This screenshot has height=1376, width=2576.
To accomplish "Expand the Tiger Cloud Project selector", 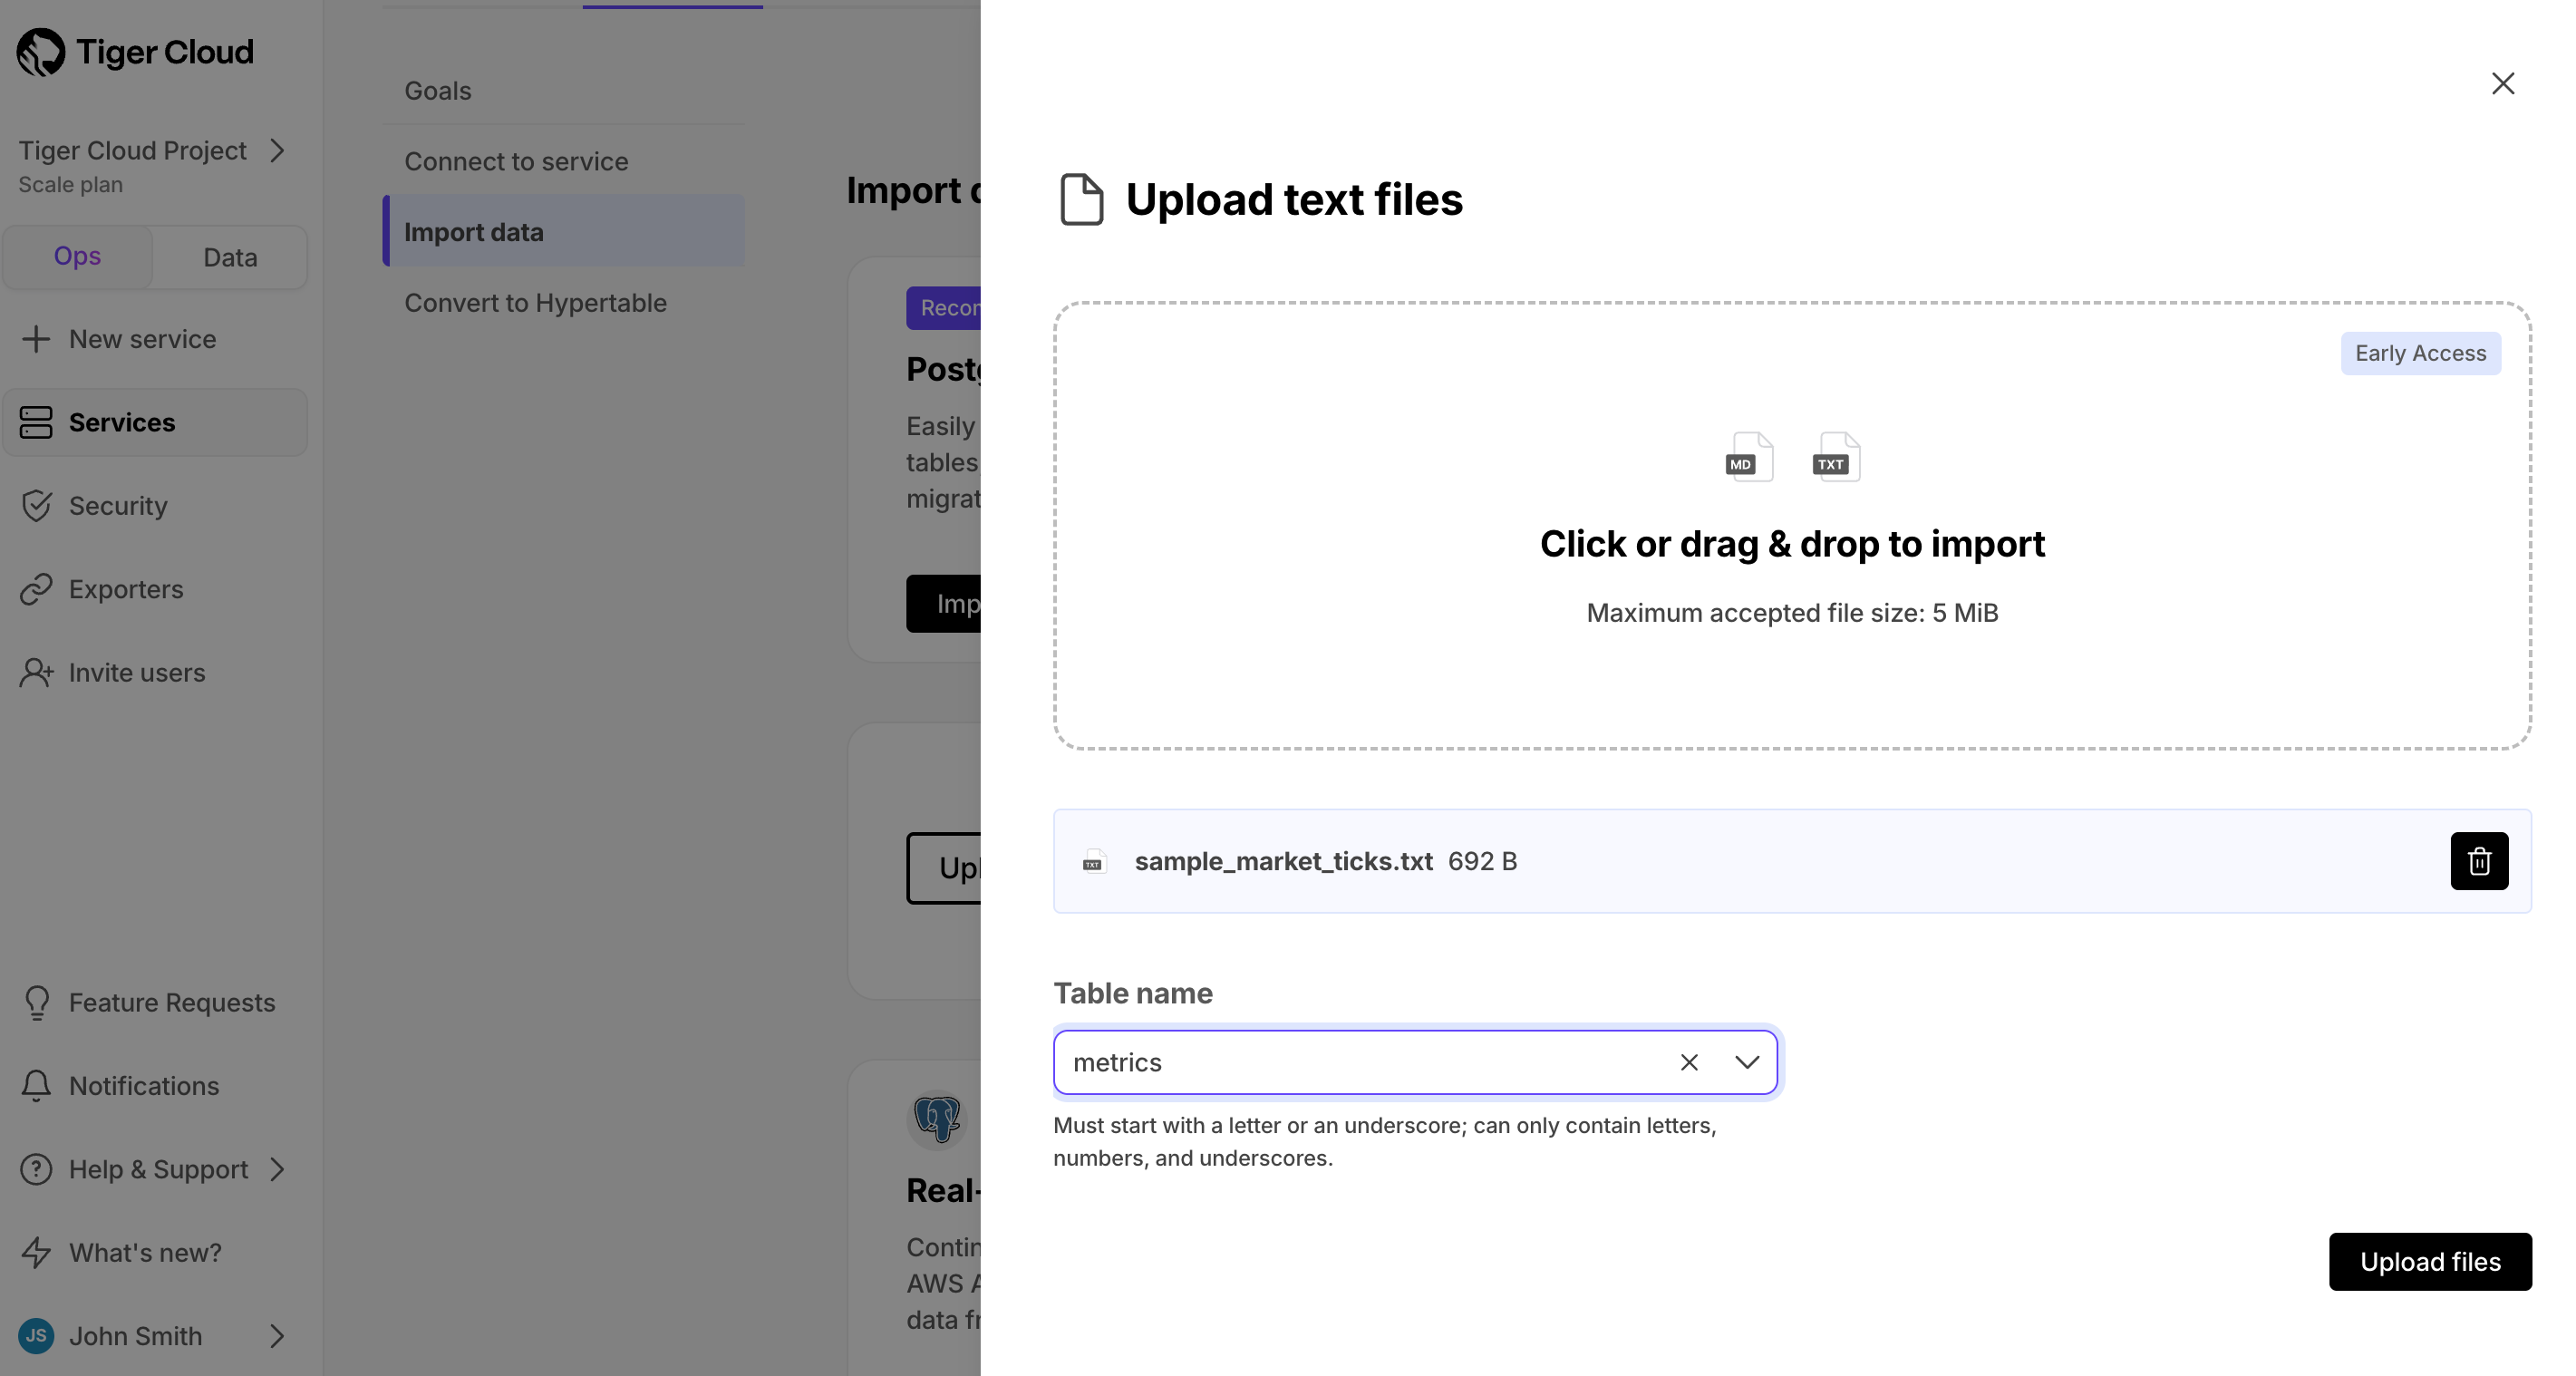I will [x=278, y=150].
